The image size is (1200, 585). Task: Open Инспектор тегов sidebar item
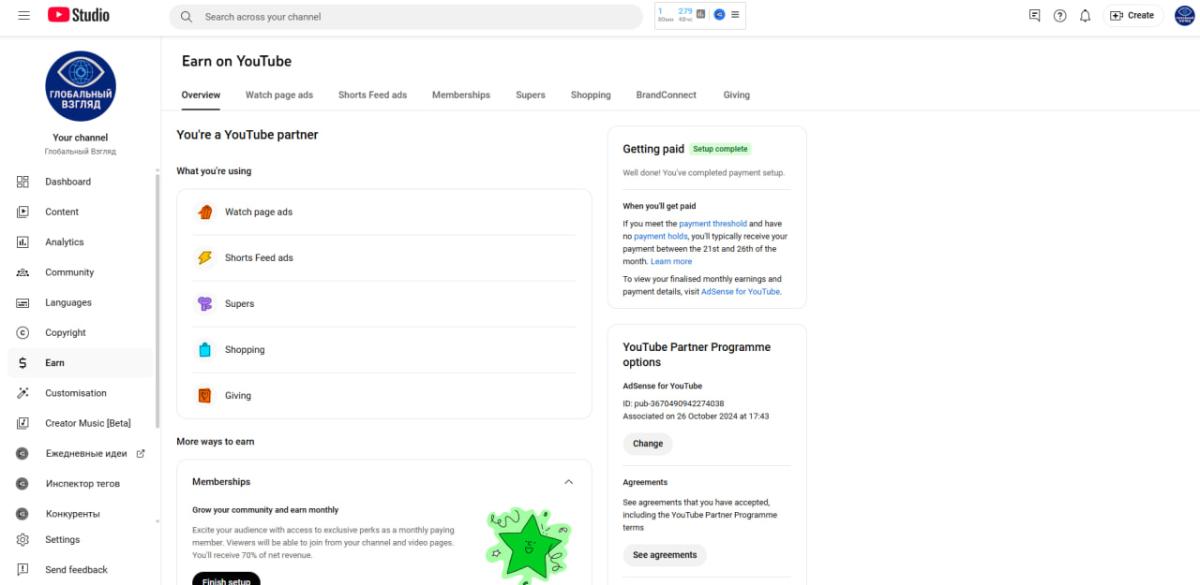coord(80,483)
